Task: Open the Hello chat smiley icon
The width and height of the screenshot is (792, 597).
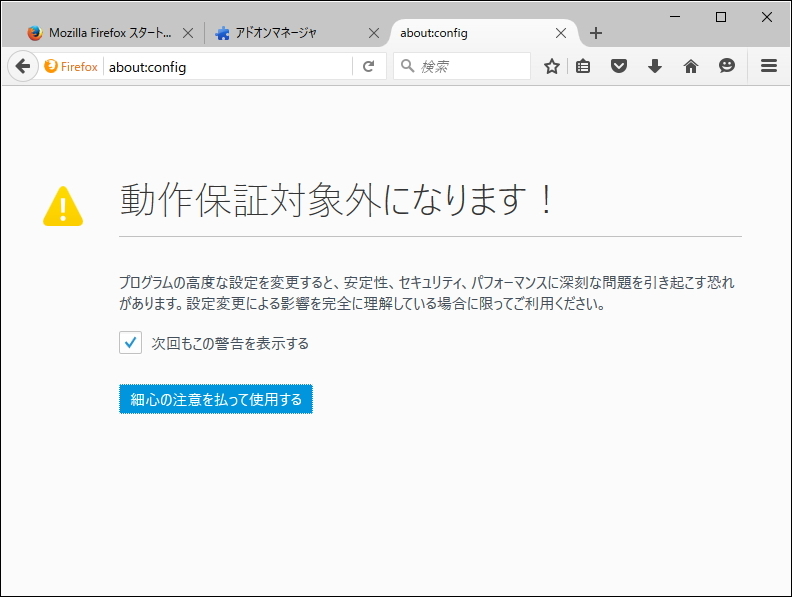Action: pyautogui.click(x=727, y=66)
